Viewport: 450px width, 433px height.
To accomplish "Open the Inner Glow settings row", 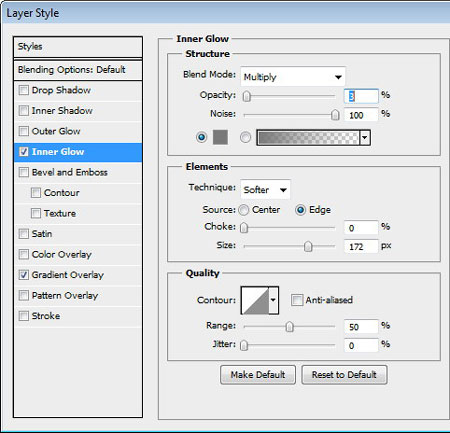I will (78, 152).
